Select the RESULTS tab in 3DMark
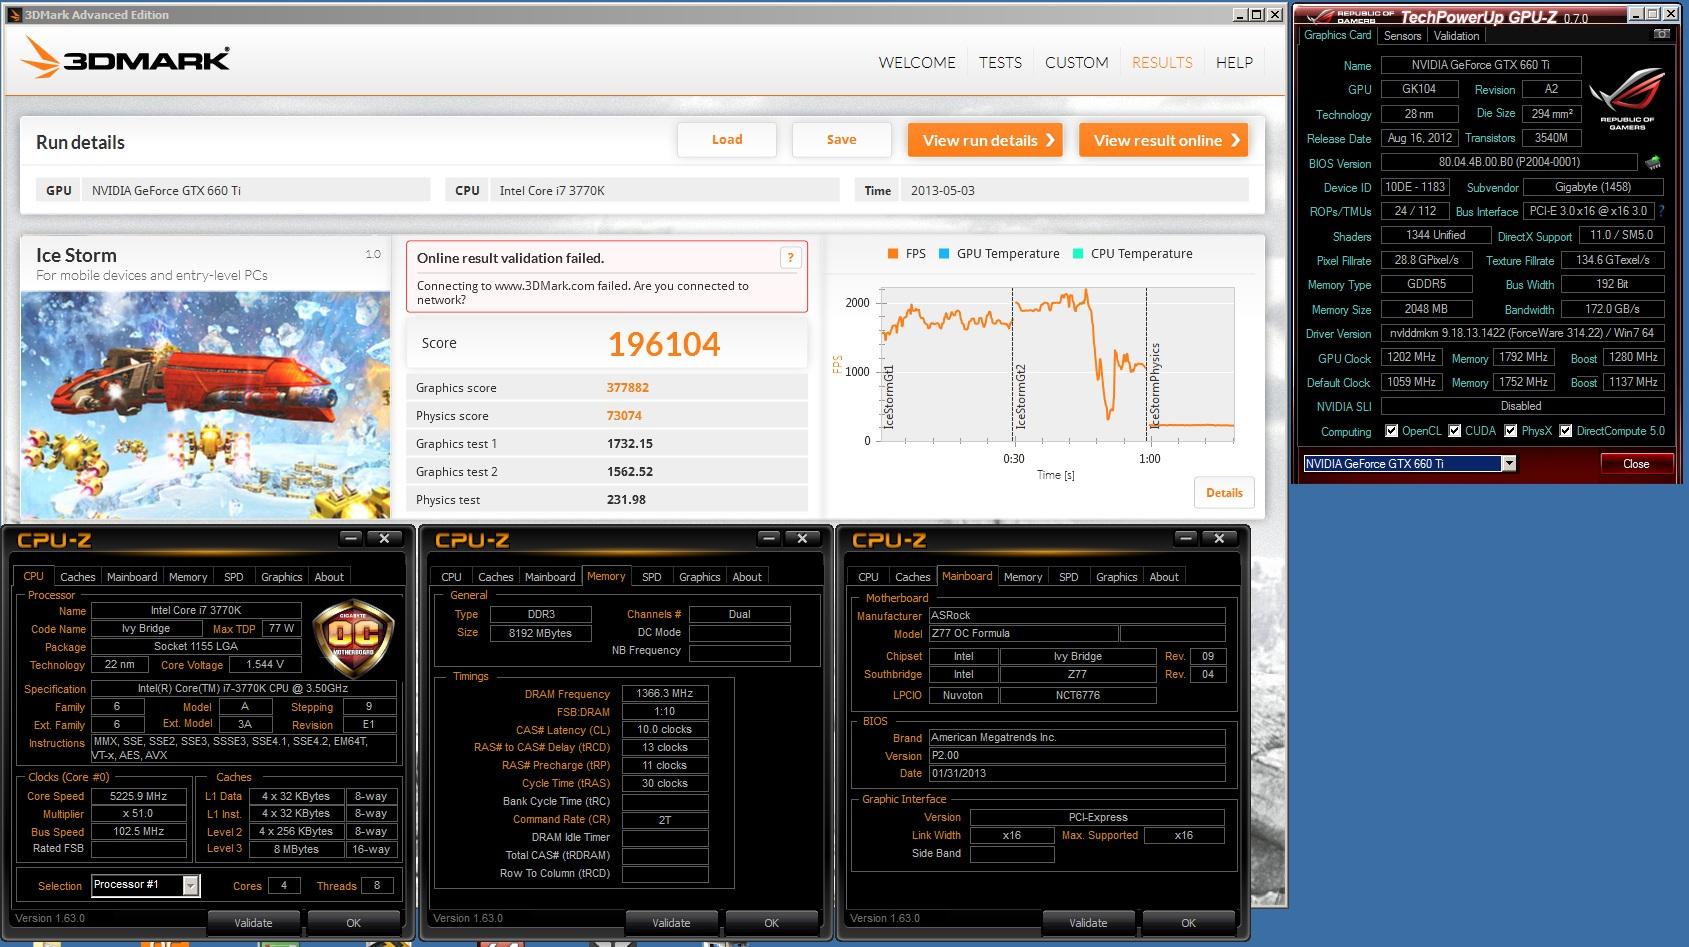 [x=1162, y=62]
